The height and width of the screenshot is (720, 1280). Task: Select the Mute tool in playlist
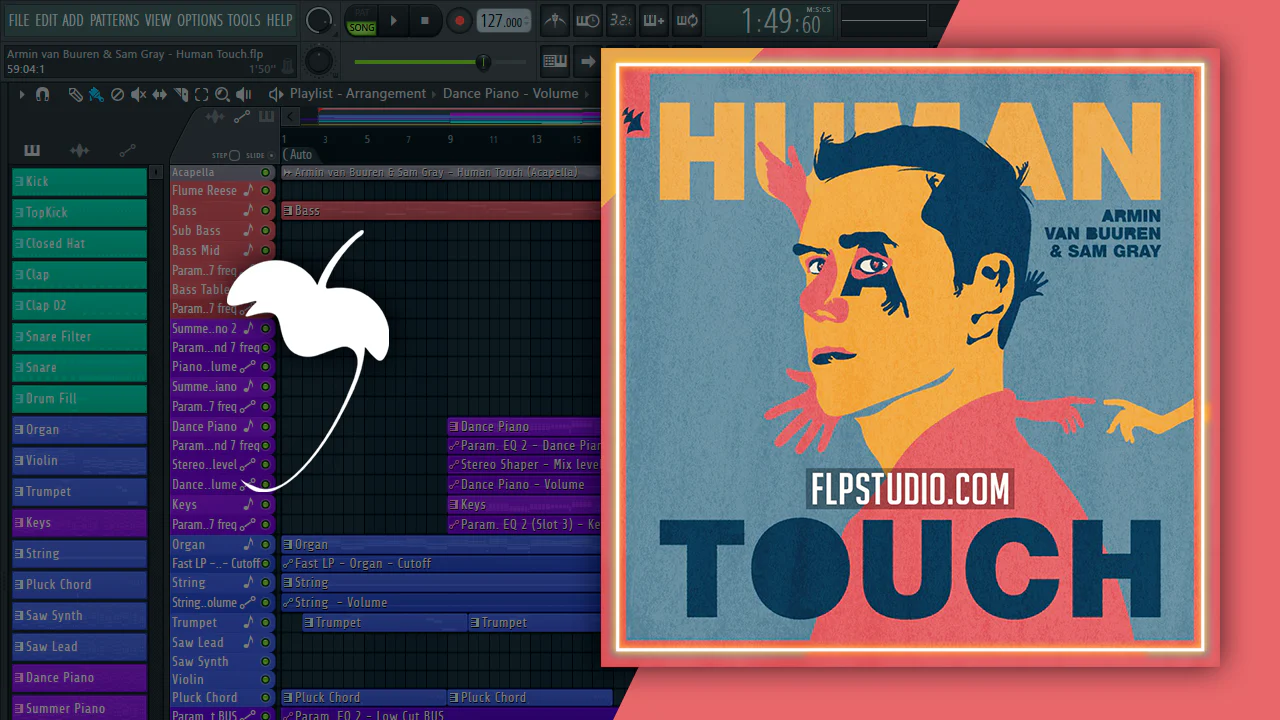point(138,94)
